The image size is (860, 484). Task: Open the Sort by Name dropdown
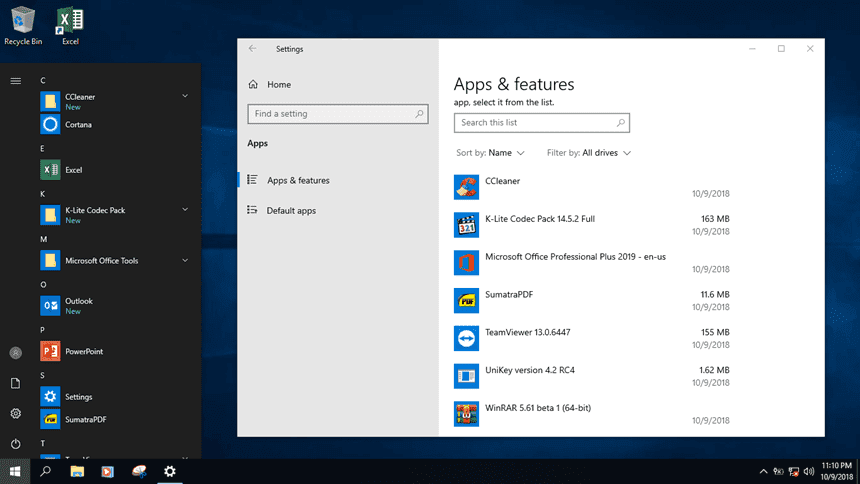pos(490,153)
